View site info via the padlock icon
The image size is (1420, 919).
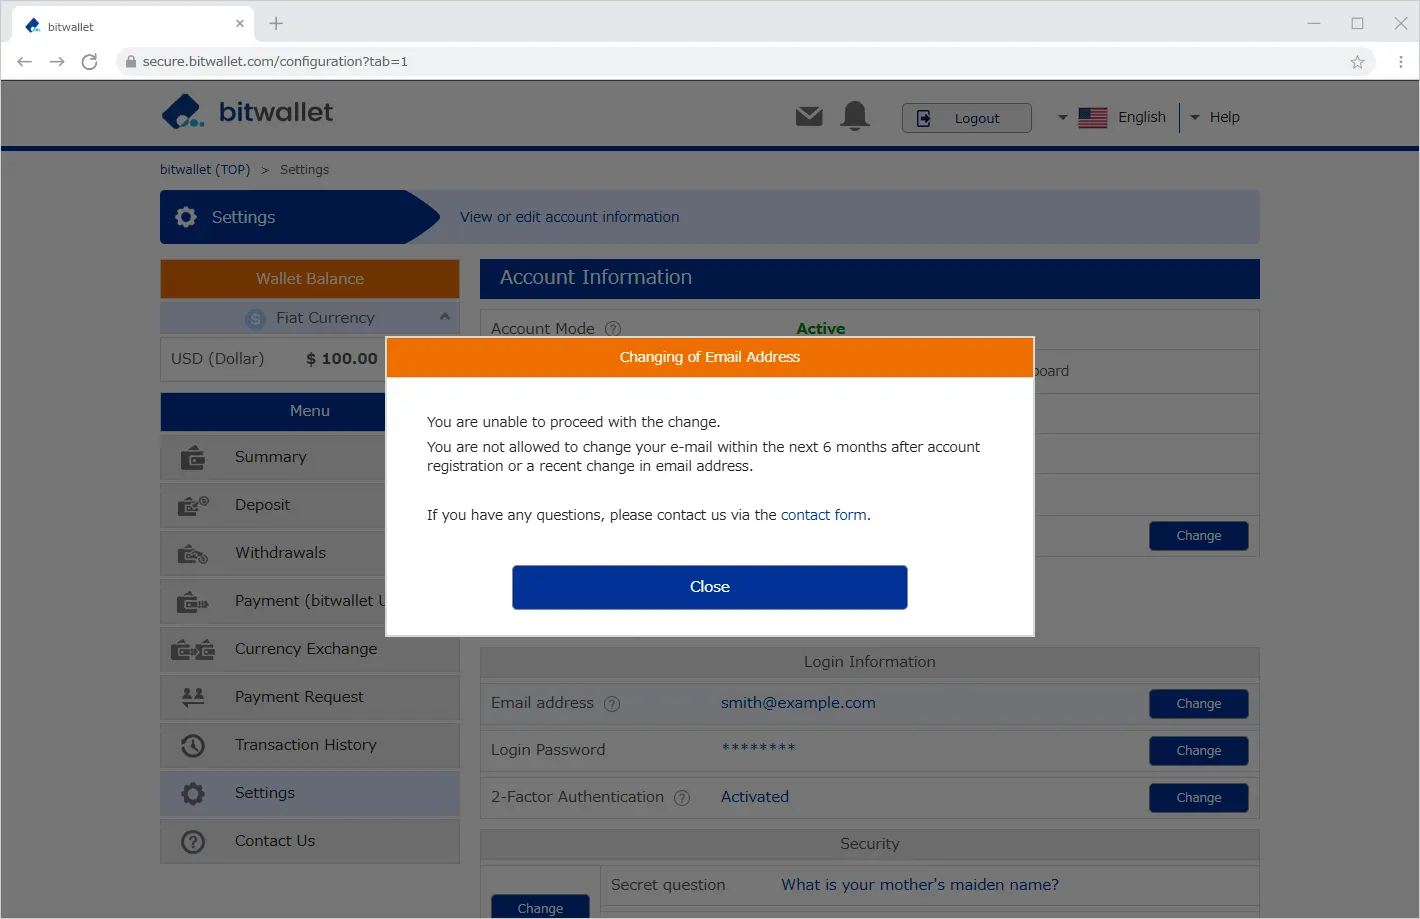coord(130,62)
